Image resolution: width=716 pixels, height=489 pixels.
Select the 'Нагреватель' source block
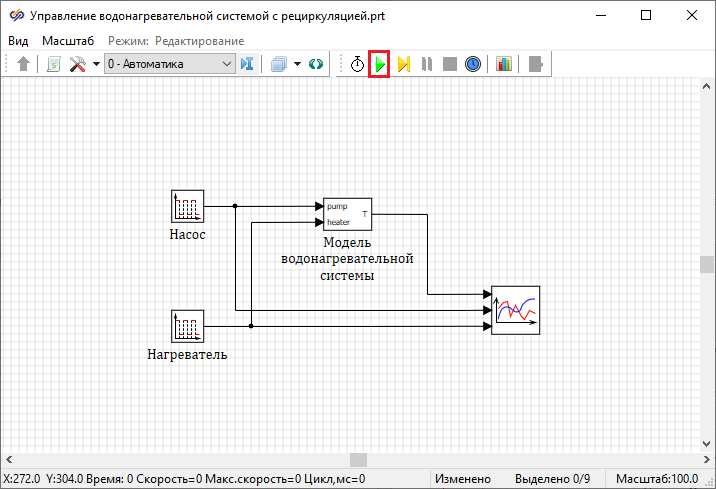188,326
